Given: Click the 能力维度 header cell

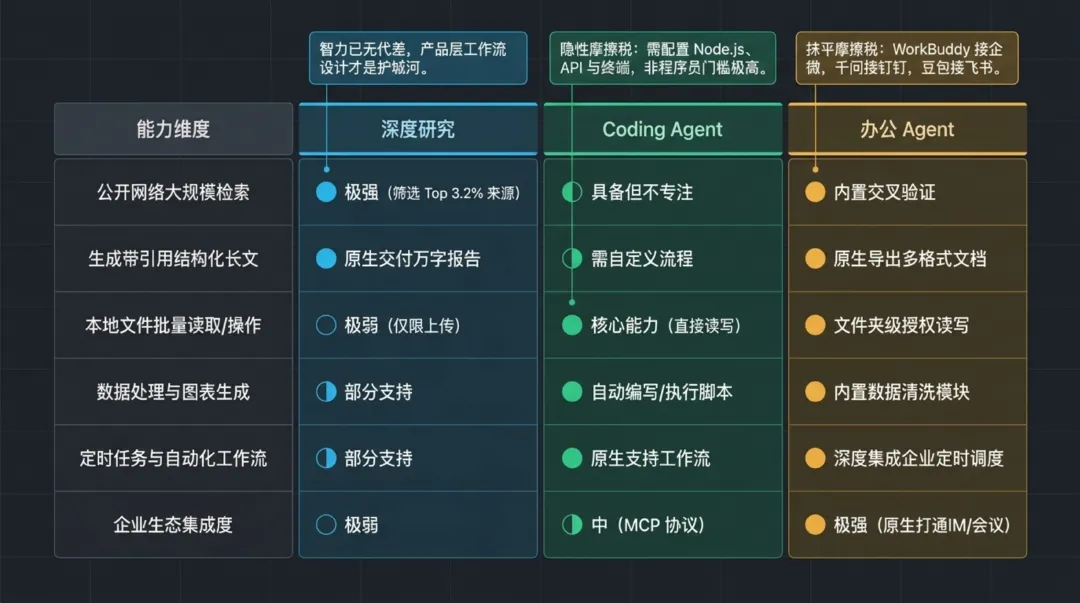Looking at the screenshot, I should (174, 129).
